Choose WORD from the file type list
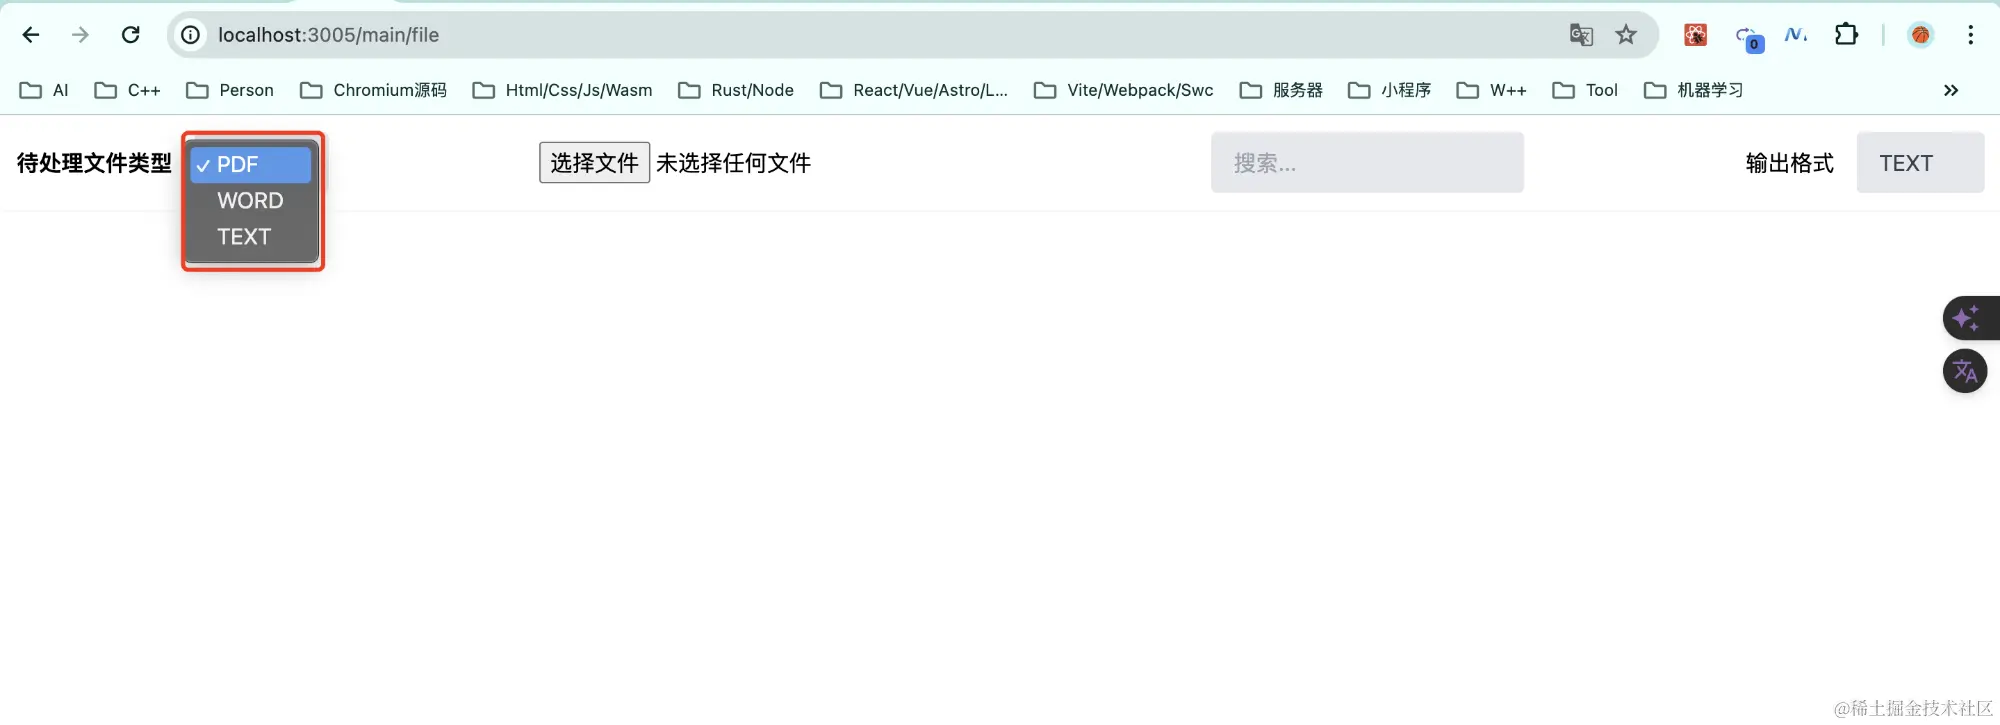The width and height of the screenshot is (2000, 725). (250, 201)
